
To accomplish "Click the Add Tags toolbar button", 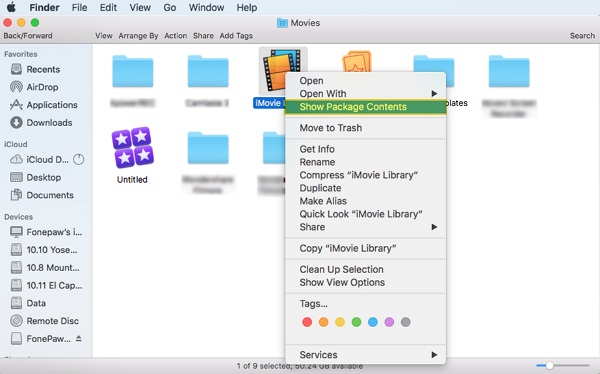I will coord(236,36).
